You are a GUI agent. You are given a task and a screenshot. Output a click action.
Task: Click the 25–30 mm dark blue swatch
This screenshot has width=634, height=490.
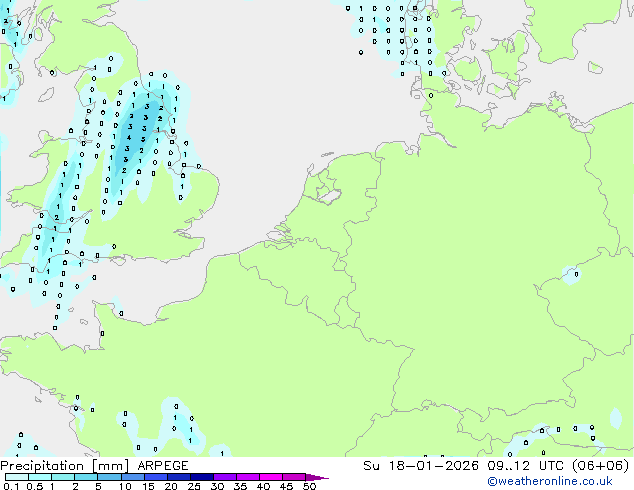pyautogui.click(x=202, y=477)
